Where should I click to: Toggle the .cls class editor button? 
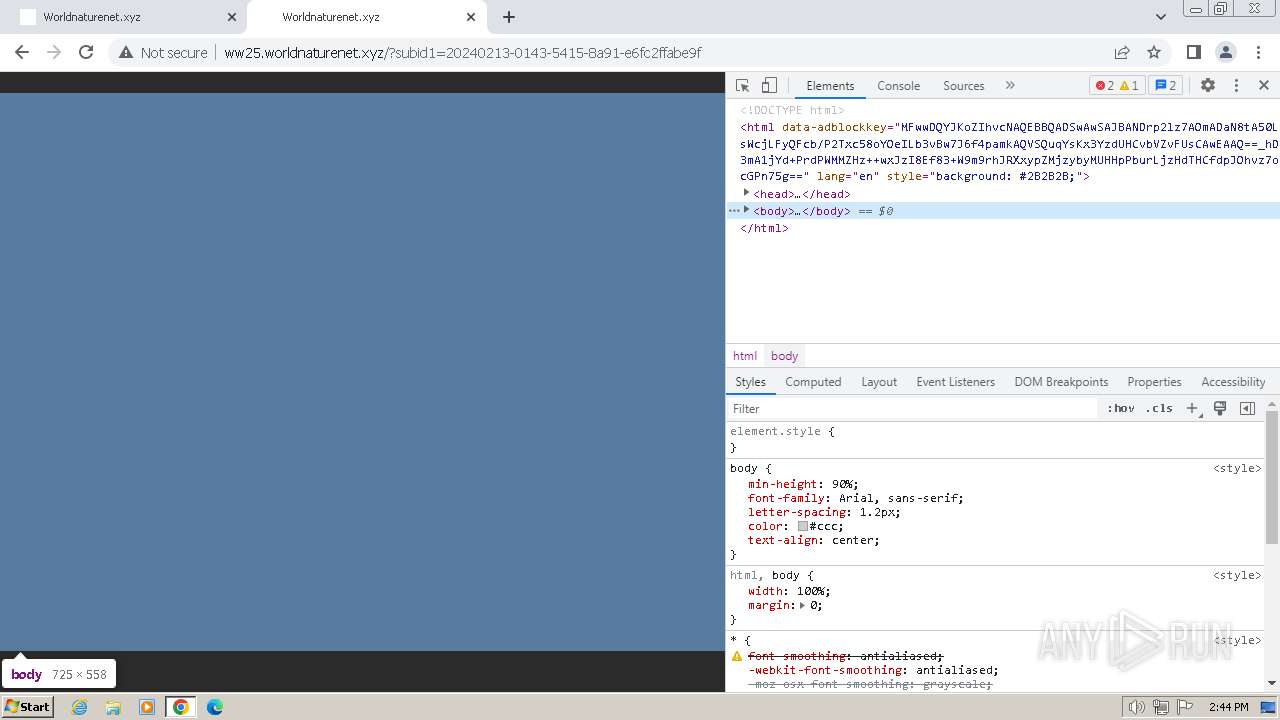pyautogui.click(x=1159, y=408)
